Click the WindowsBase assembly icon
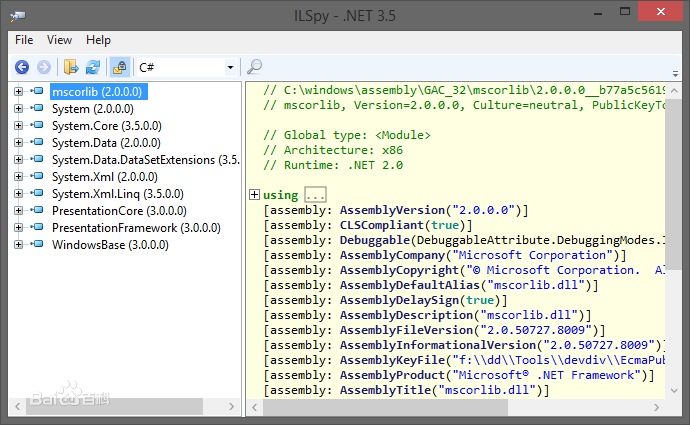Viewport: 690px width, 425px height. pos(37,244)
